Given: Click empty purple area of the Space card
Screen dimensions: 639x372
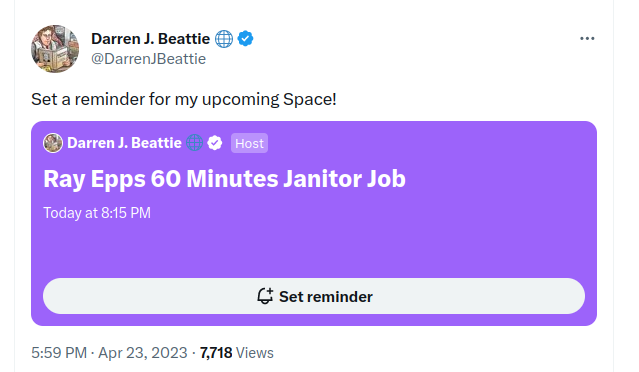Looking at the screenshot, I should [314, 249].
